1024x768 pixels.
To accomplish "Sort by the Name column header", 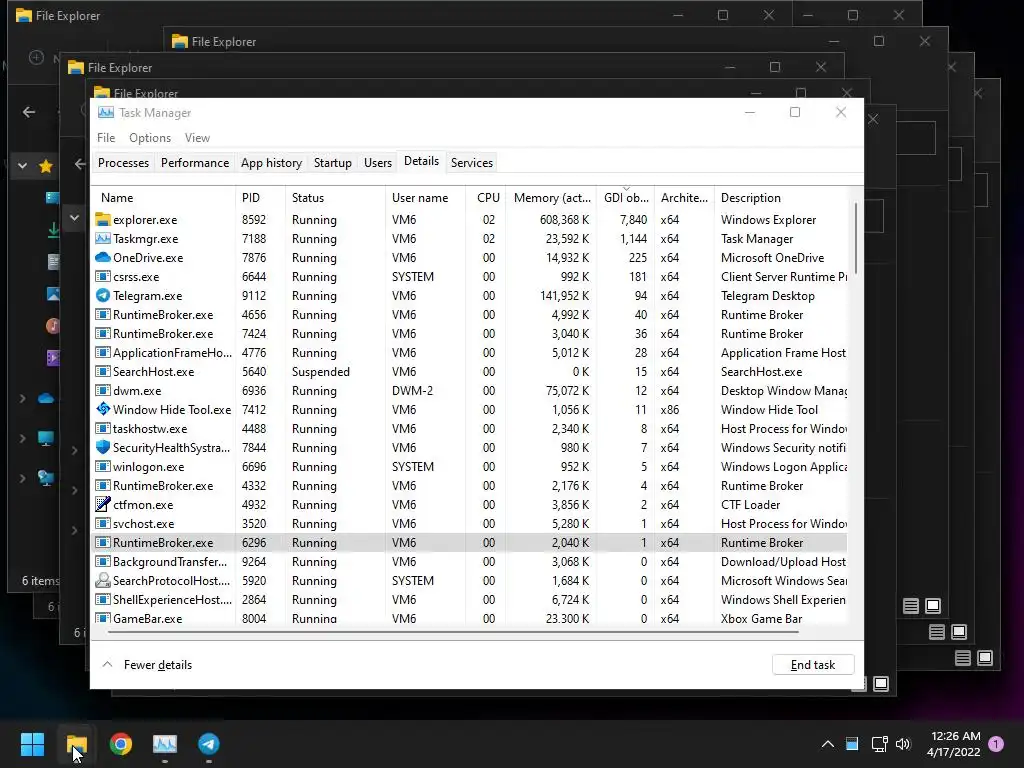I will [163, 197].
